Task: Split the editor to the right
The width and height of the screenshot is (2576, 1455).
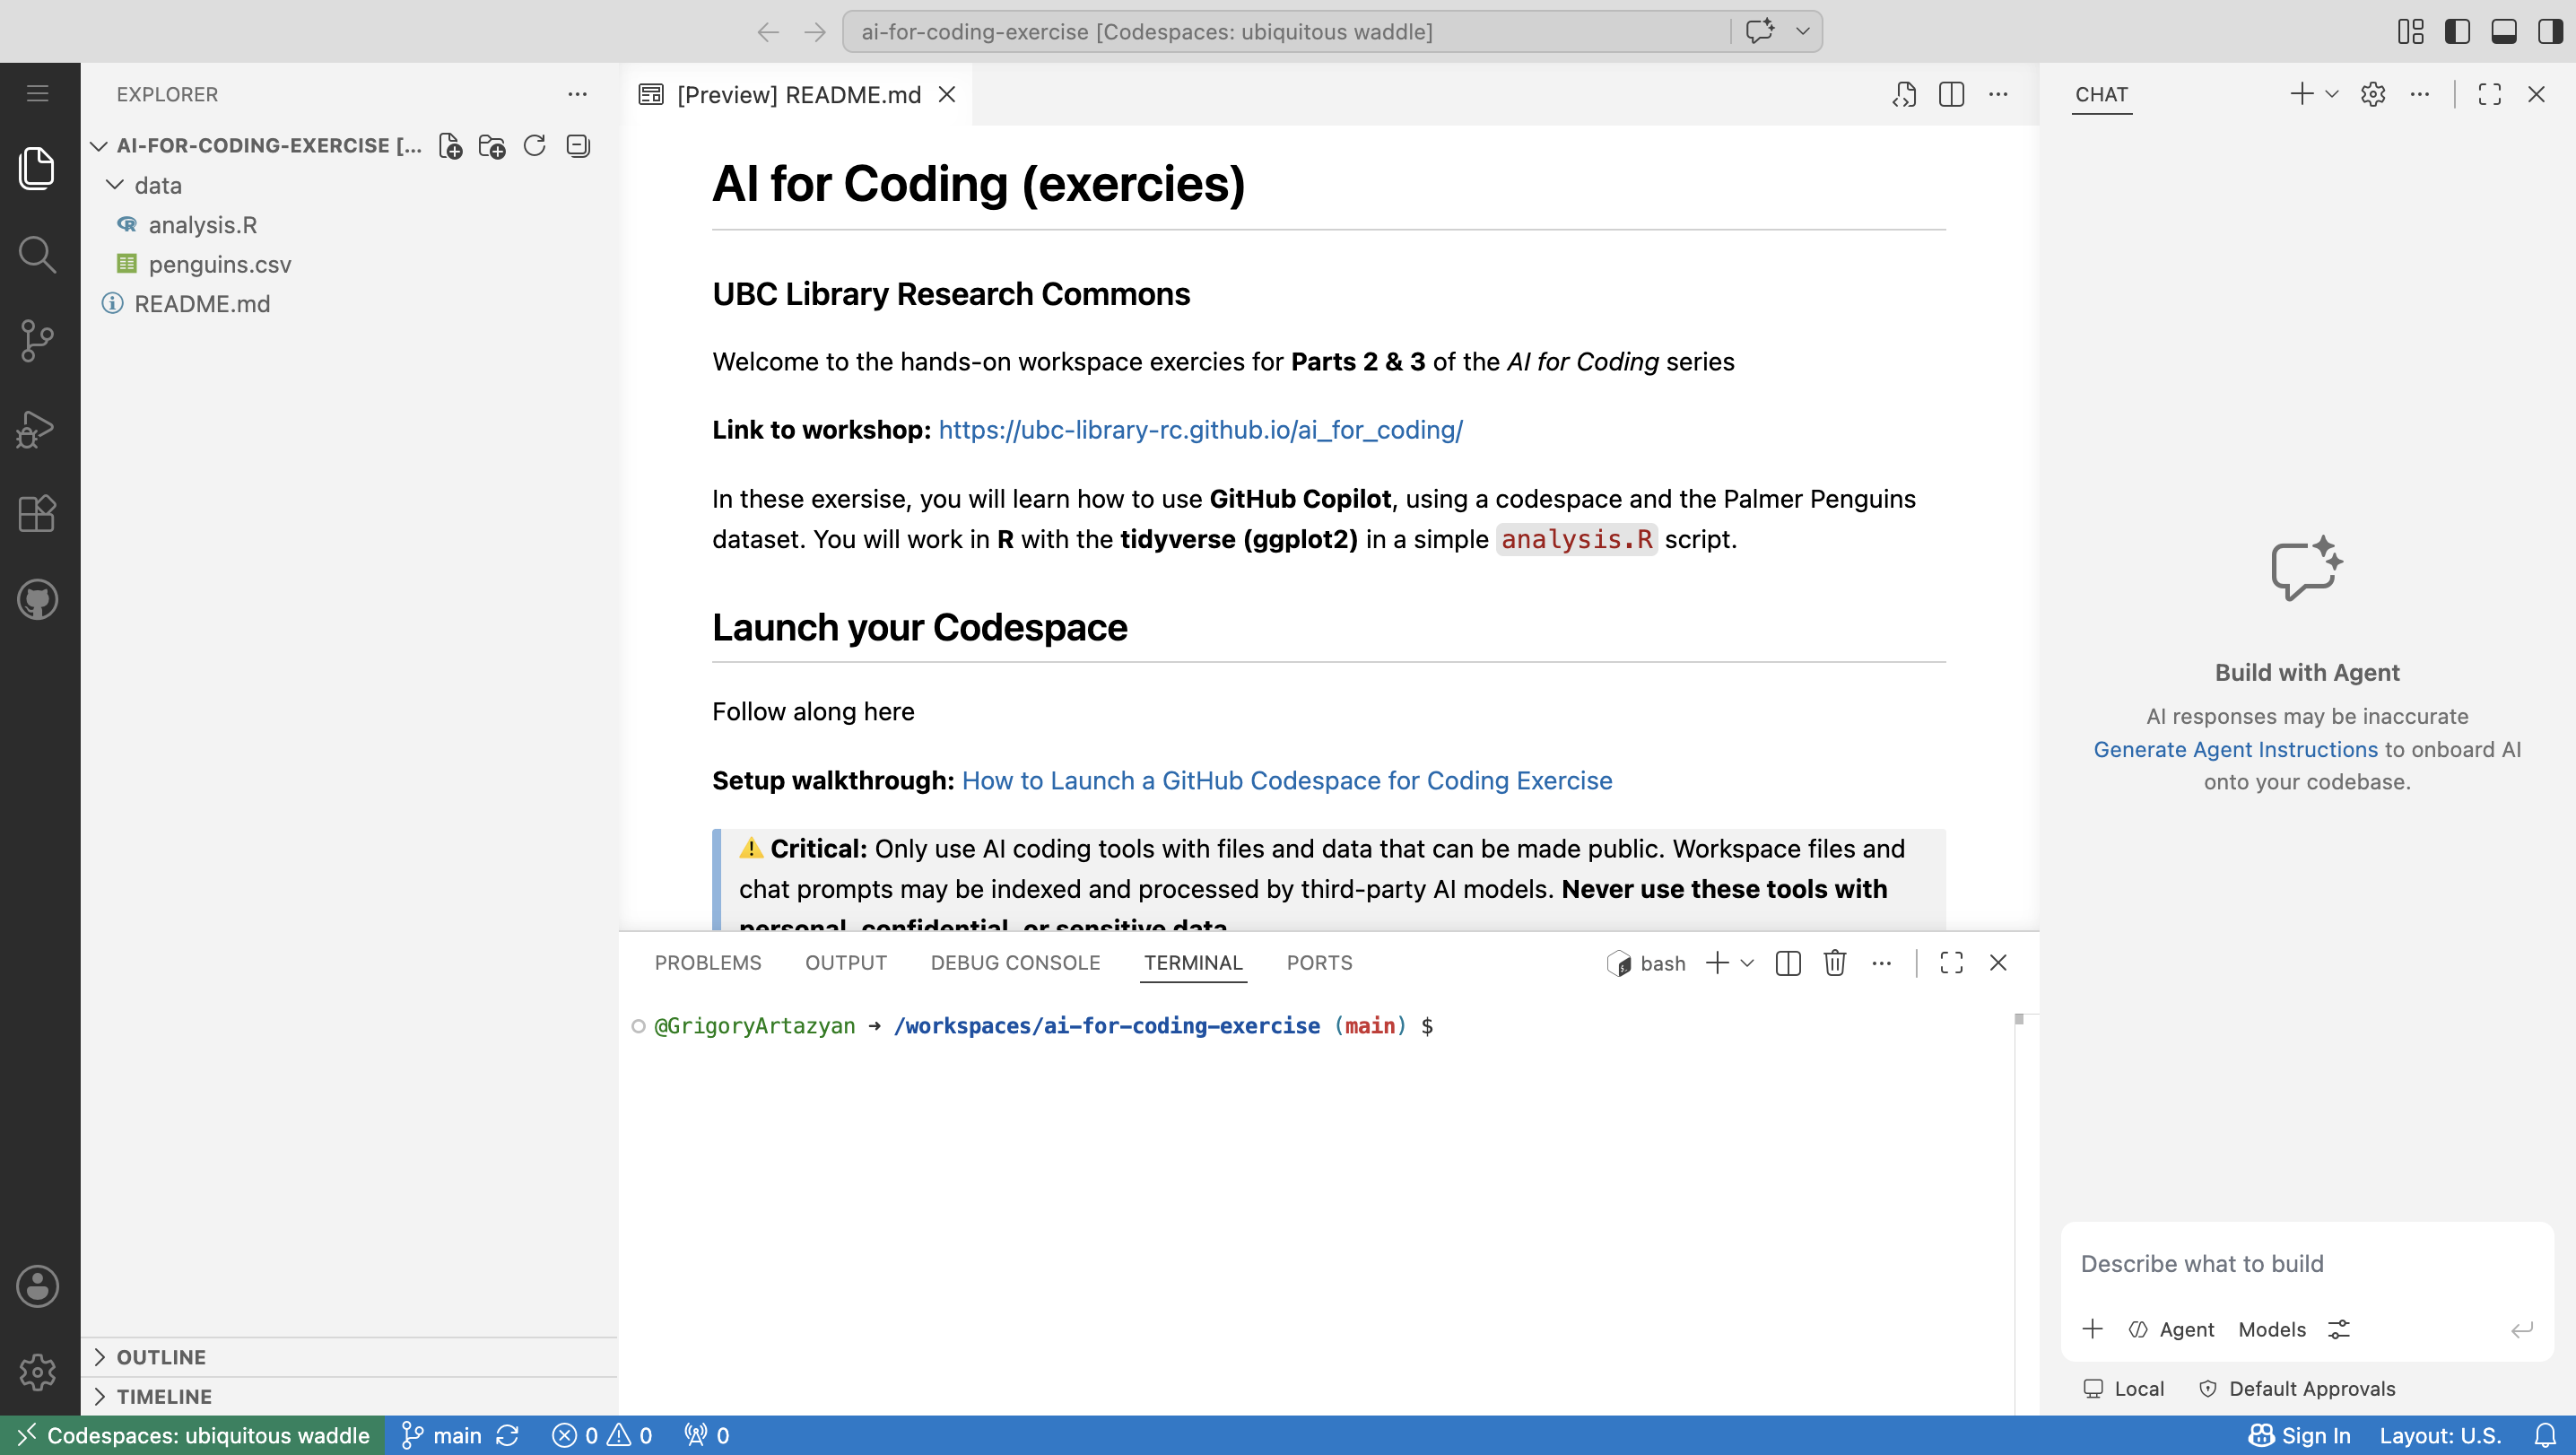Action: pyautogui.click(x=1951, y=94)
